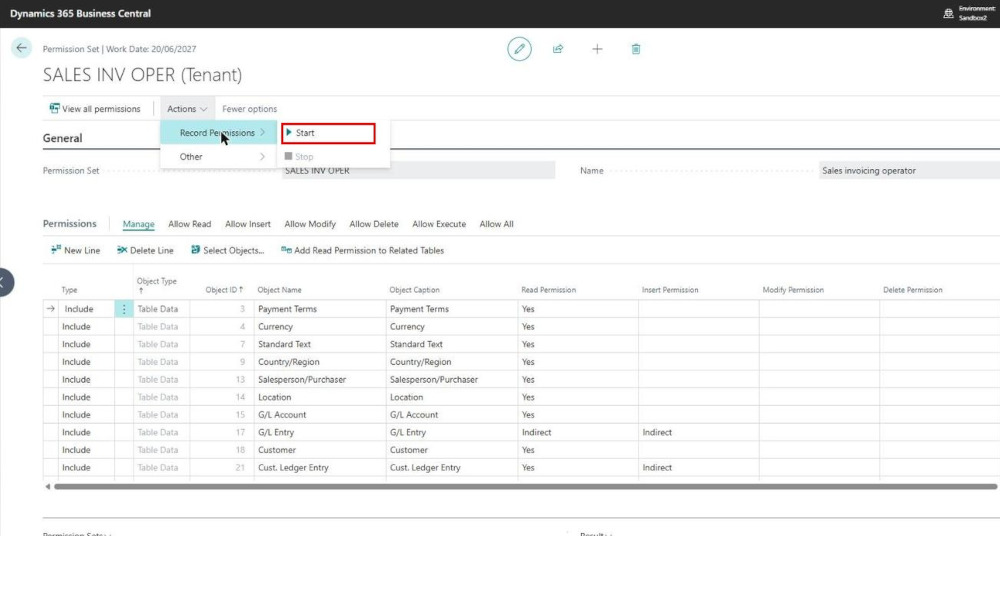Select the Standard Text object name
Image resolution: width=1000 pixels, height=600 pixels.
(320, 344)
